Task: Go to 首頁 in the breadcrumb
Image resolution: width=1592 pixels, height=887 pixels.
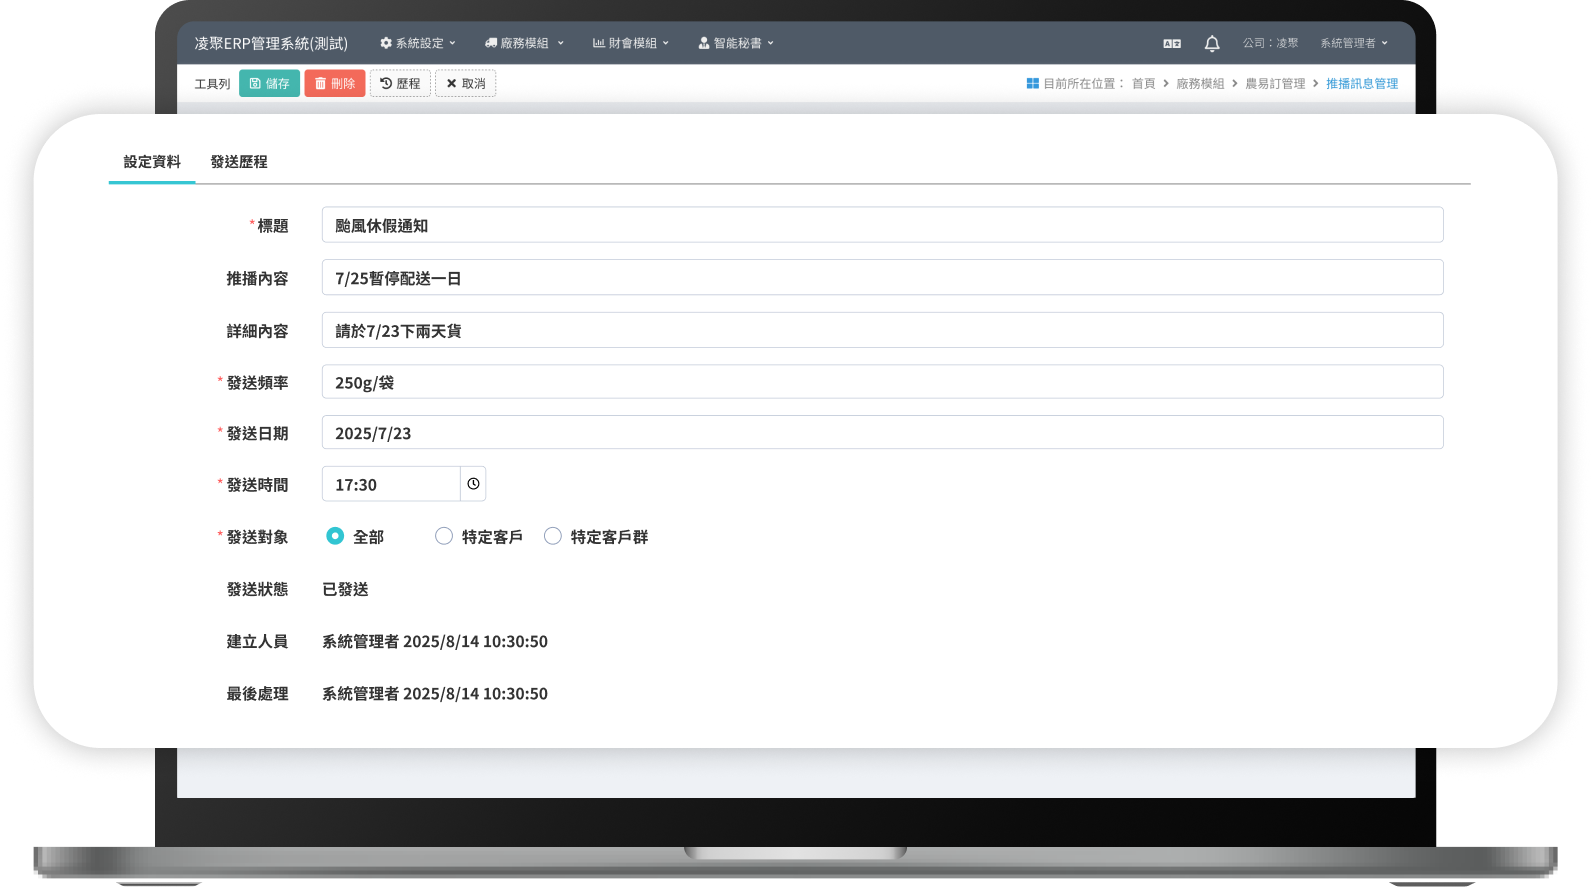Action: (x=1143, y=84)
